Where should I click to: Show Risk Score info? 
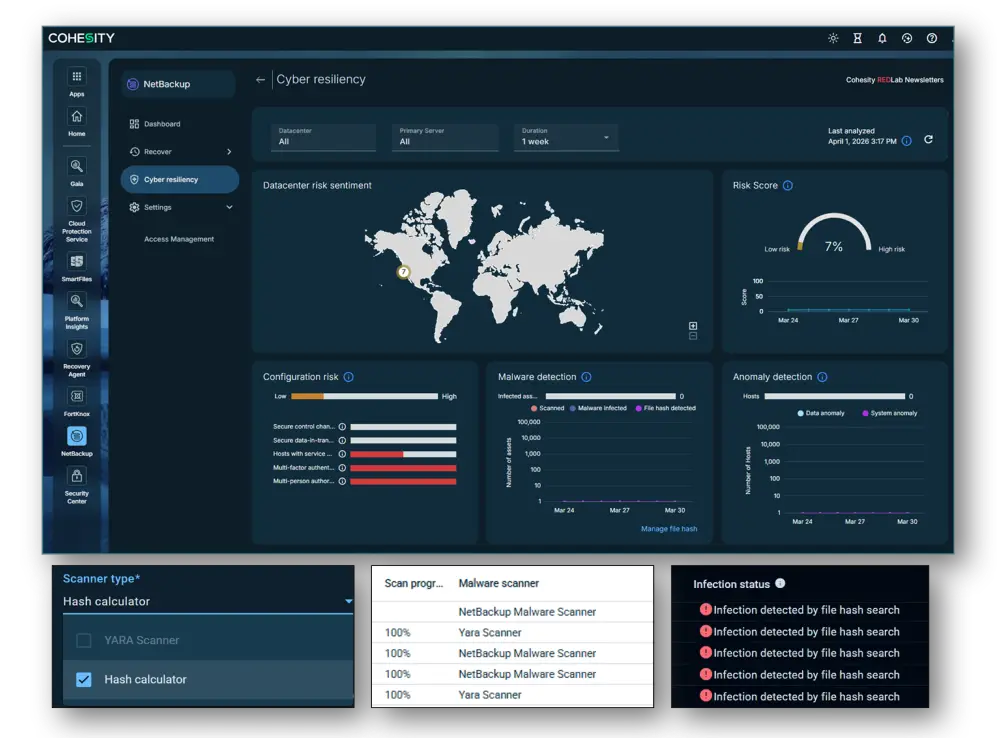click(788, 186)
